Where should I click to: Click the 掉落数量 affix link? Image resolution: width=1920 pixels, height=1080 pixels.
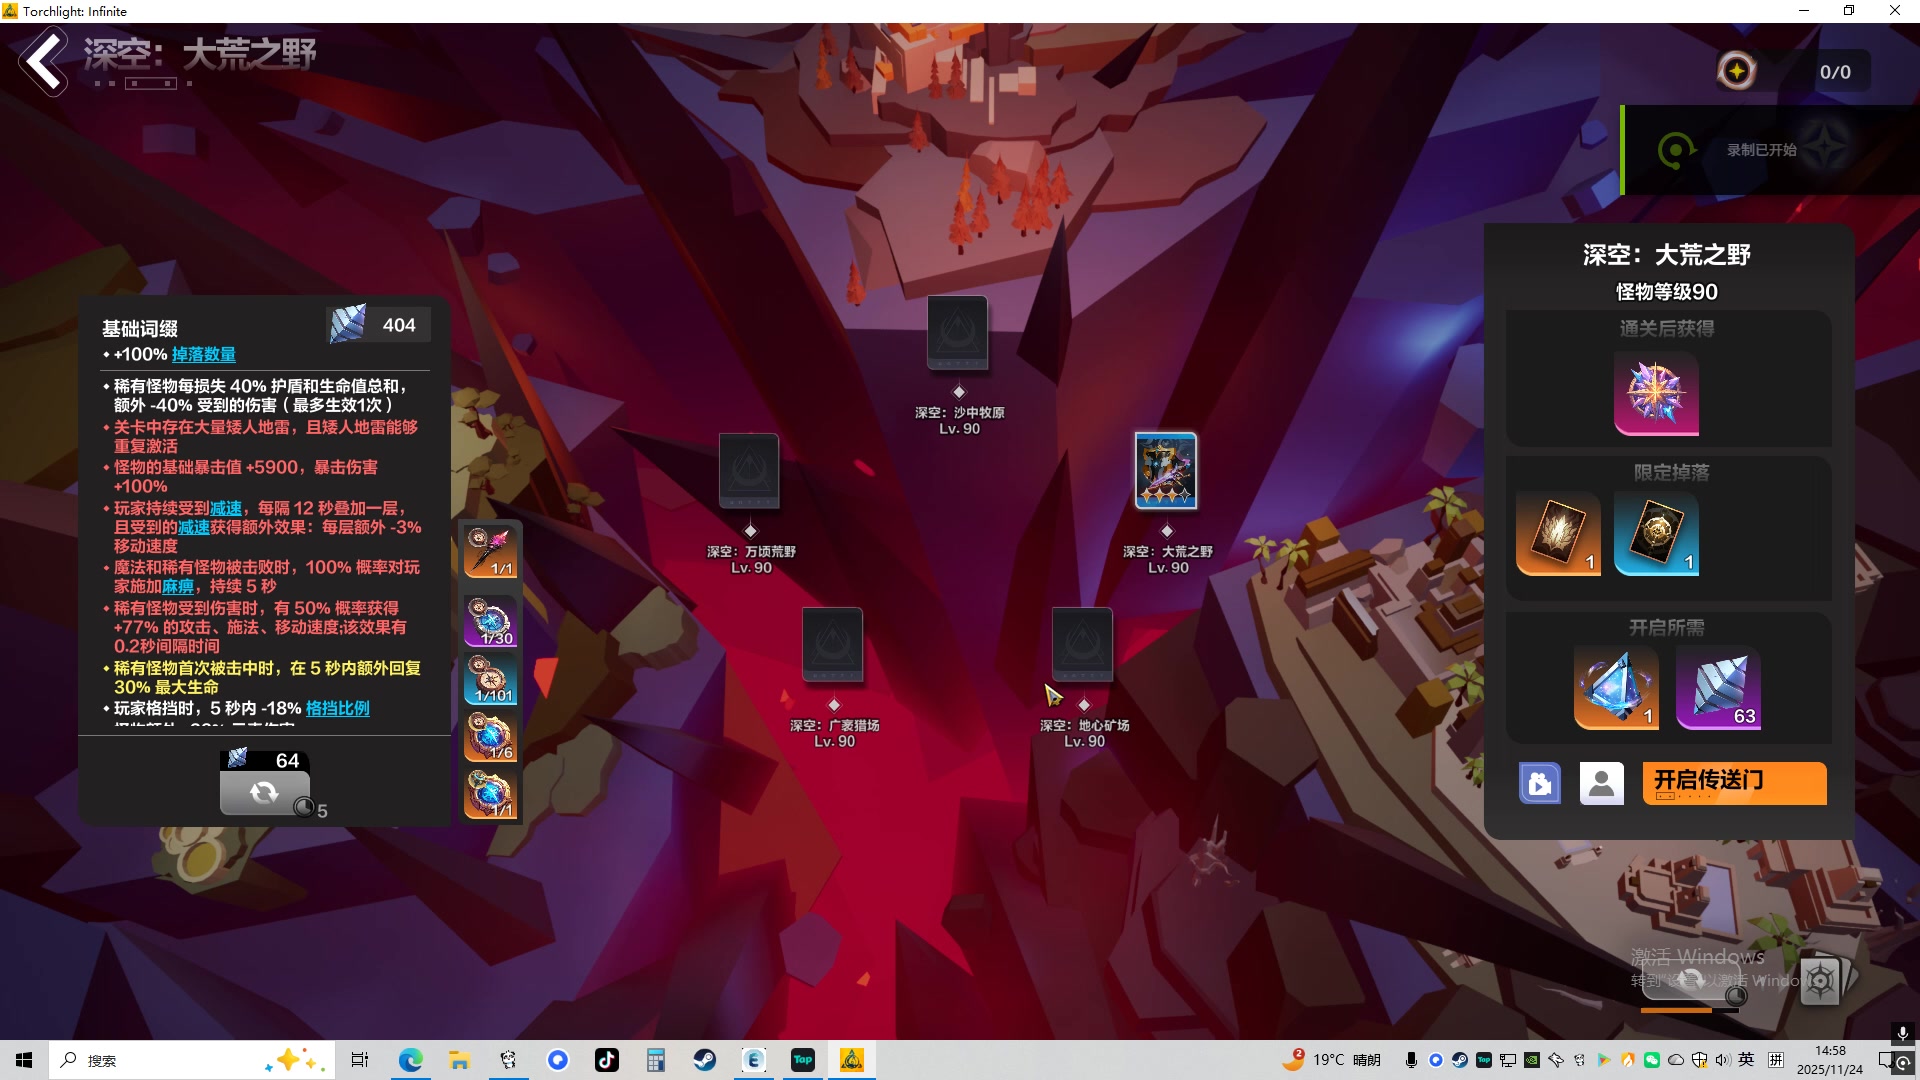pos(204,354)
